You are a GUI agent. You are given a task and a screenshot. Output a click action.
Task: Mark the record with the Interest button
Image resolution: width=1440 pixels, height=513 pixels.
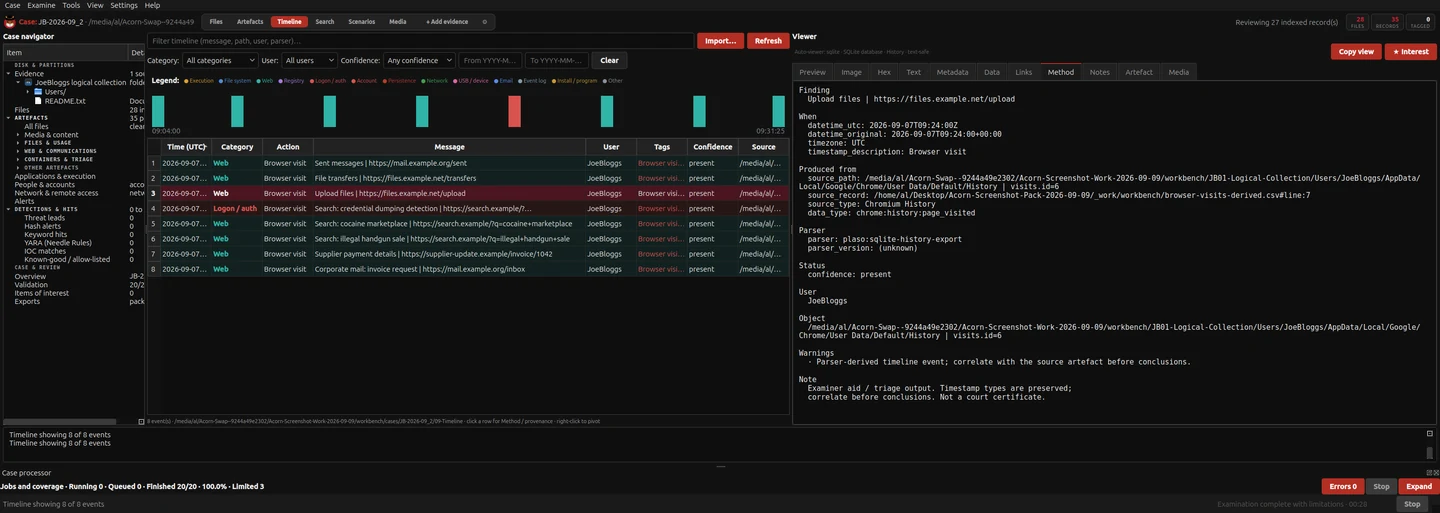pyautogui.click(x=1410, y=51)
